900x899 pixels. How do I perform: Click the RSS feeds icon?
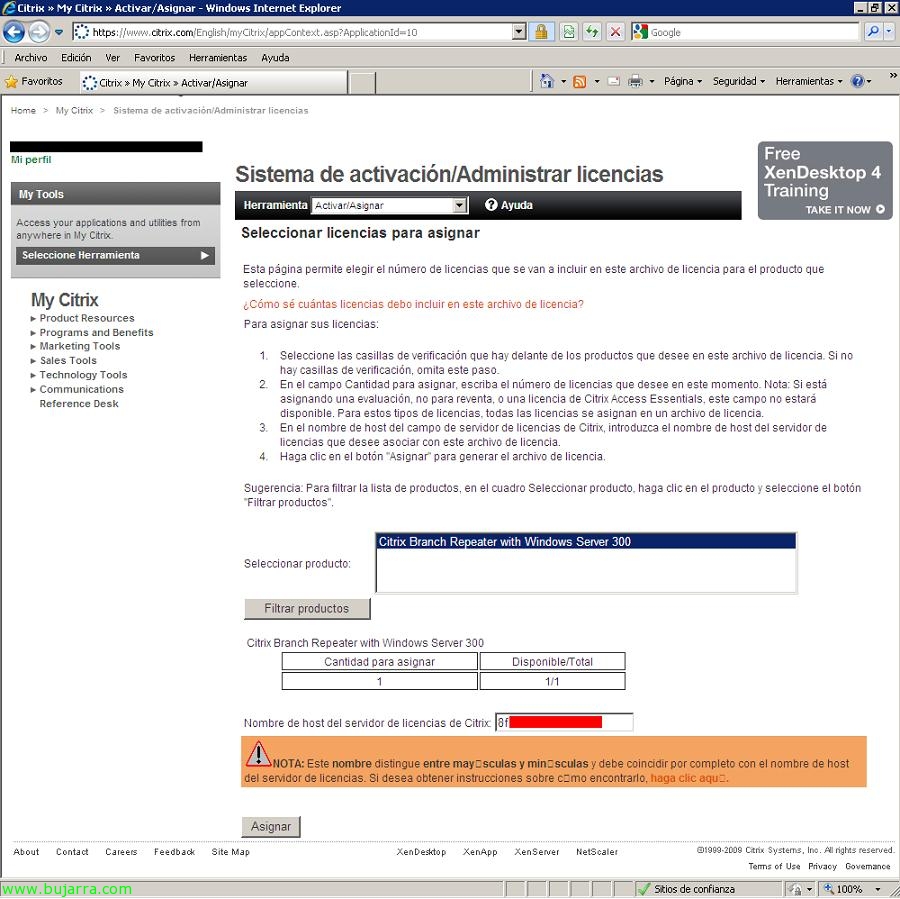pyautogui.click(x=580, y=82)
